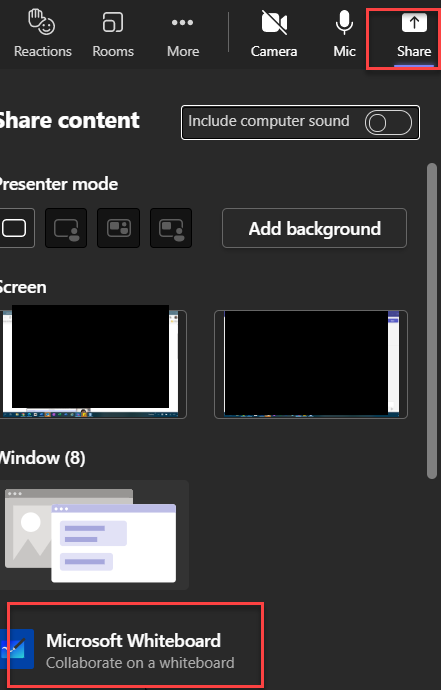Select Standout presenter mode
Viewport: 441px width, 690px height.
tap(66, 228)
